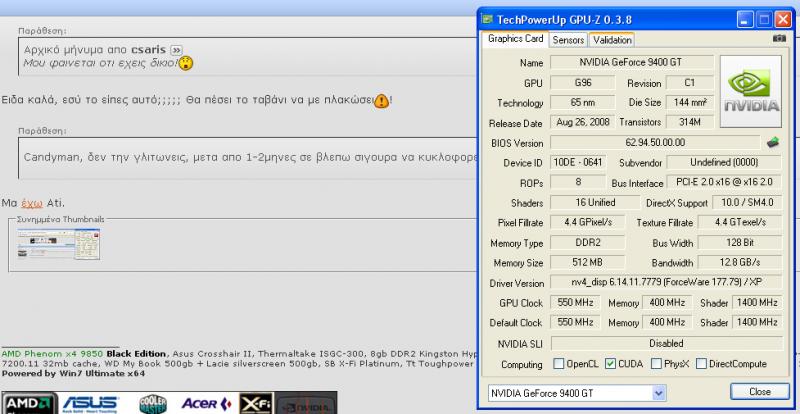Click the Subvendor value Undefined (0000)
Screen dimensions: 800x414
pyautogui.click(x=724, y=162)
